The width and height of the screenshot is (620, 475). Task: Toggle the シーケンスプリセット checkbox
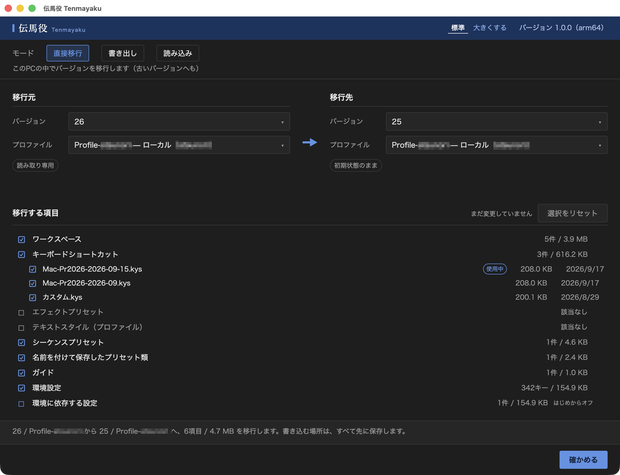21,343
